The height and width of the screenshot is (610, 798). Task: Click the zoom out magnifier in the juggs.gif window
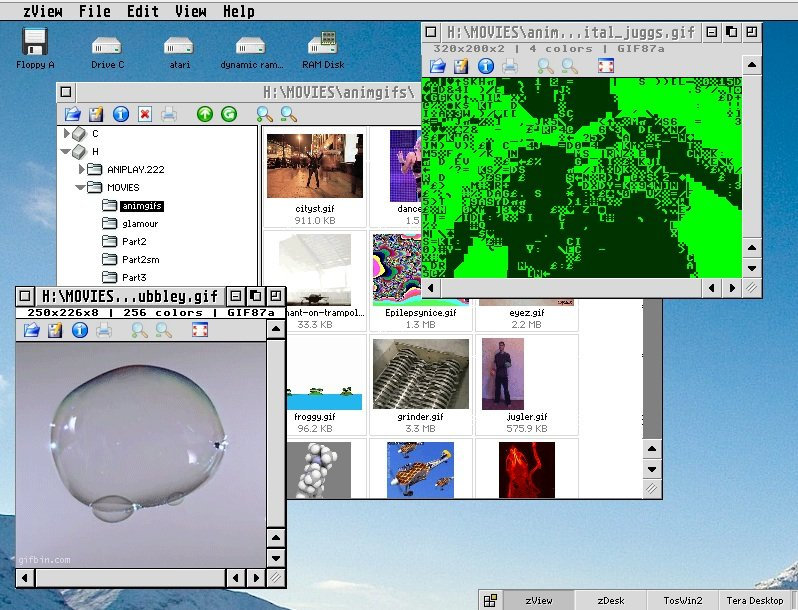click(569, 66)
